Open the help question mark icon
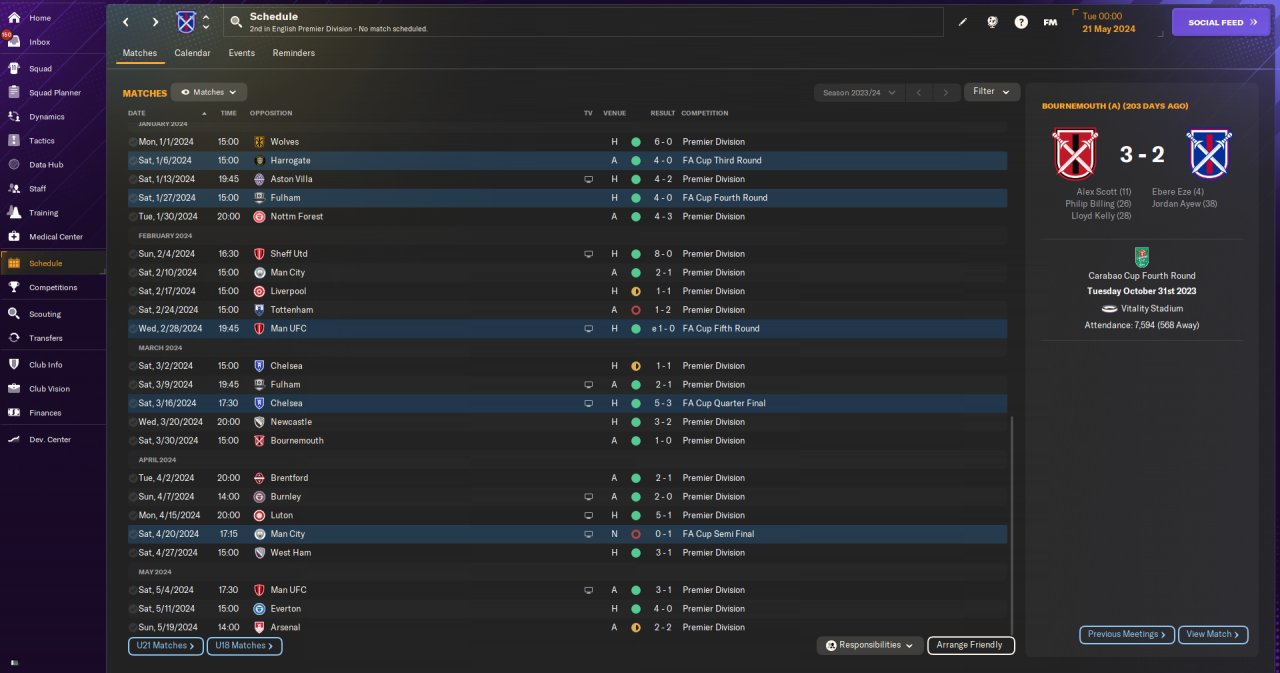Screen dimensions: 1280x673 tap(1021, 22)
